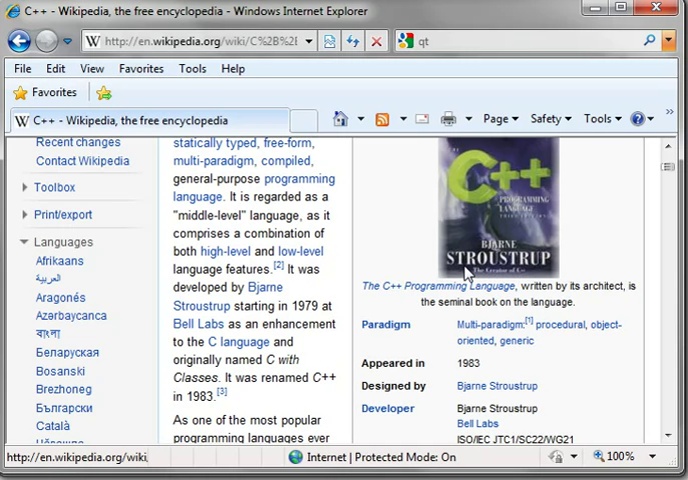Open the Tools menu in menu bar
Screen dimensions: 688x480
(x=192, y=69)
